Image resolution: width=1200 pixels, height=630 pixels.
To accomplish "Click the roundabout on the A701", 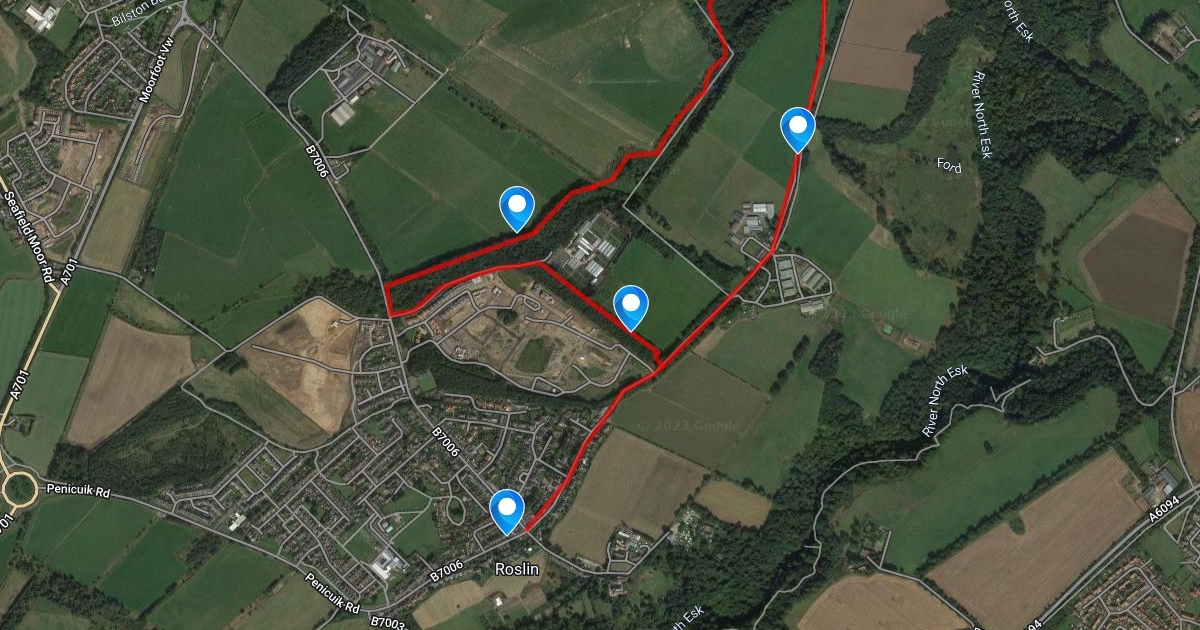I will [18, 490].
